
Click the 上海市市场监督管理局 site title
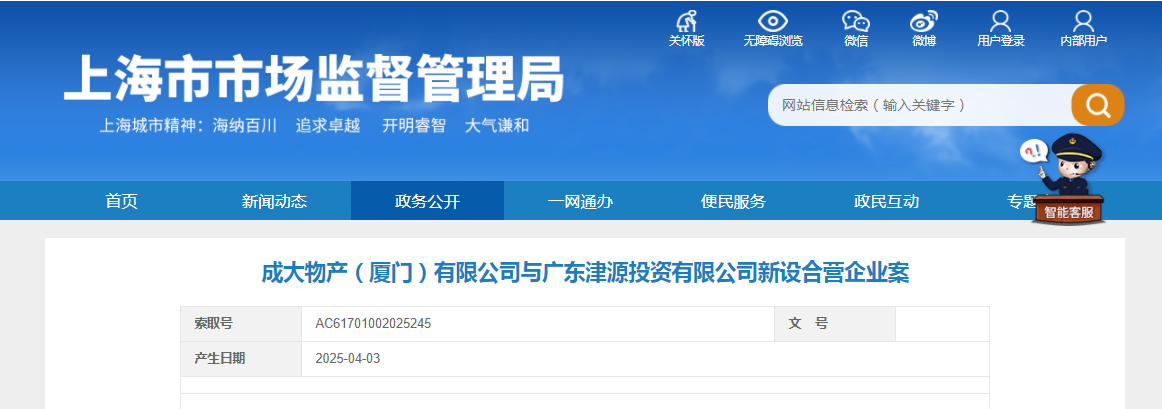pyautogui.click(x=313, y=79)
